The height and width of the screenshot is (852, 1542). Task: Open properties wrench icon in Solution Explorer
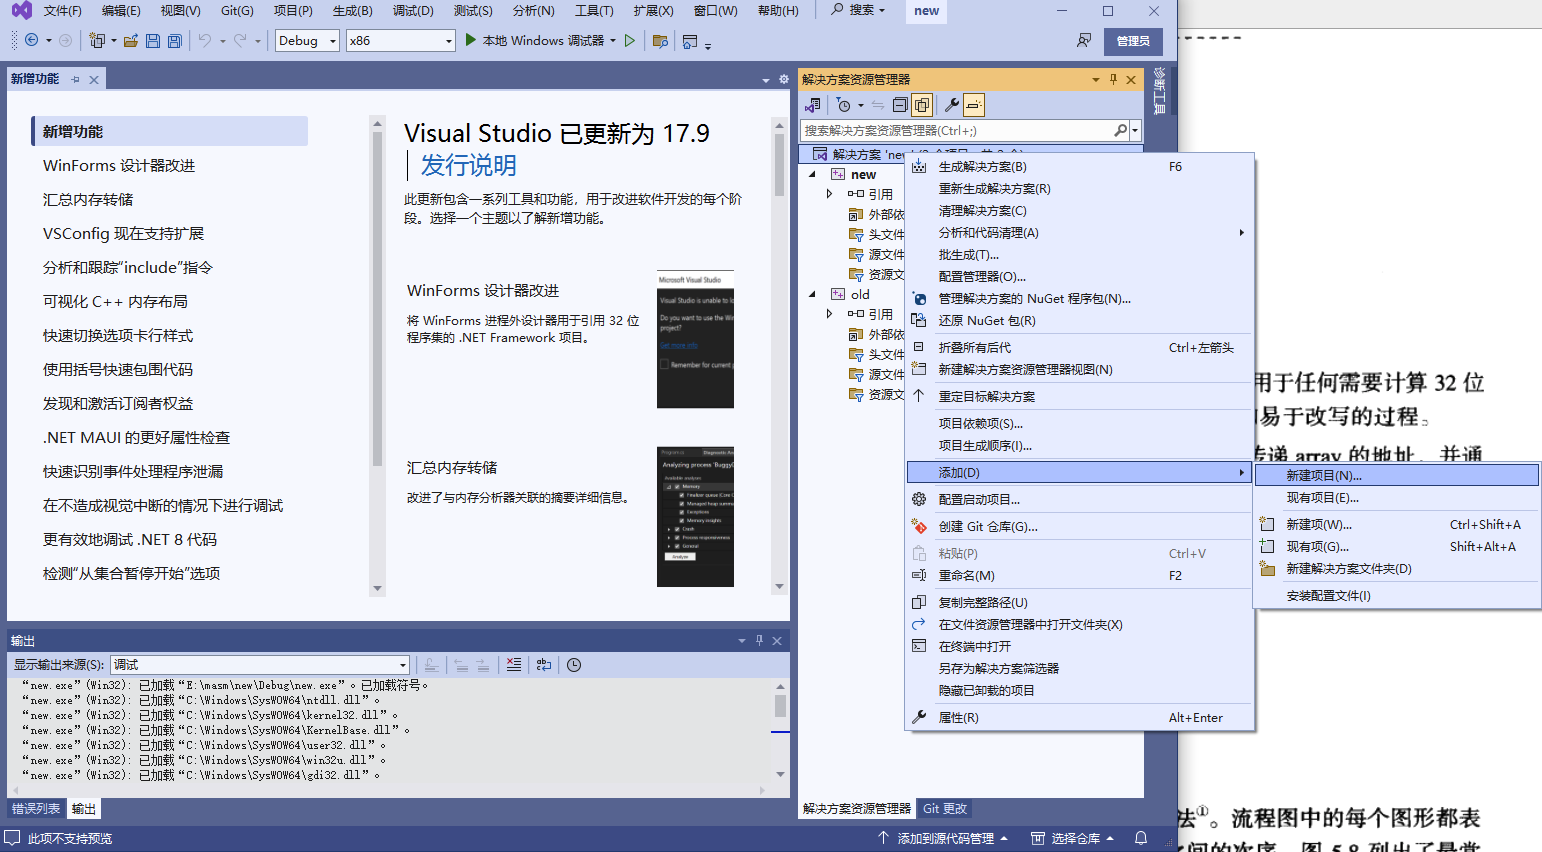952,105
